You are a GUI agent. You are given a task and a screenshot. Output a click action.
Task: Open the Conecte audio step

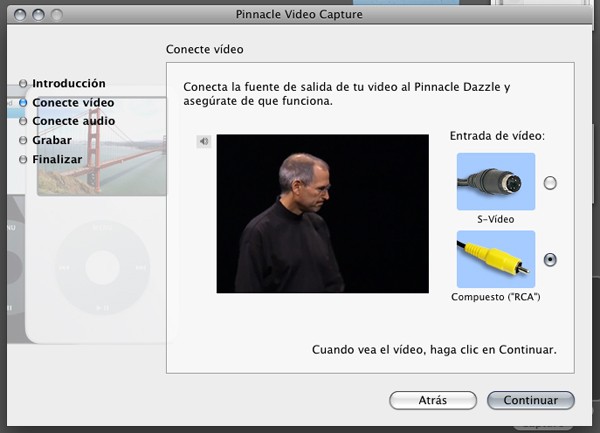point(73,121)
